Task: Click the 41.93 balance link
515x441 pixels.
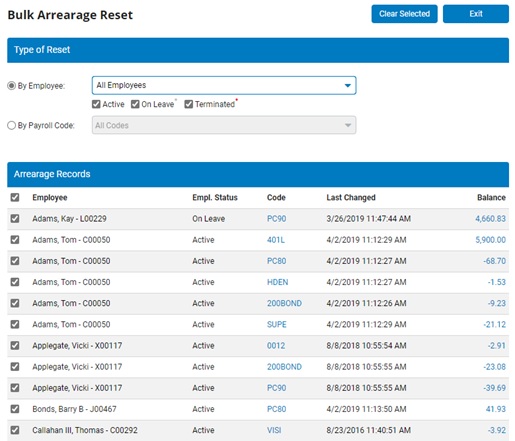Action: point(496,409)
